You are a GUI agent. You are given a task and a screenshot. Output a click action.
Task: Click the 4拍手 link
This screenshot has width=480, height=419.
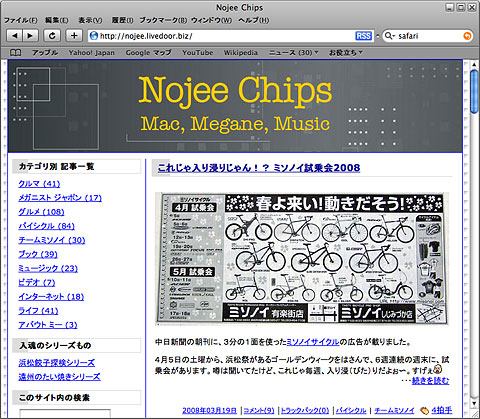pos(442,410)
